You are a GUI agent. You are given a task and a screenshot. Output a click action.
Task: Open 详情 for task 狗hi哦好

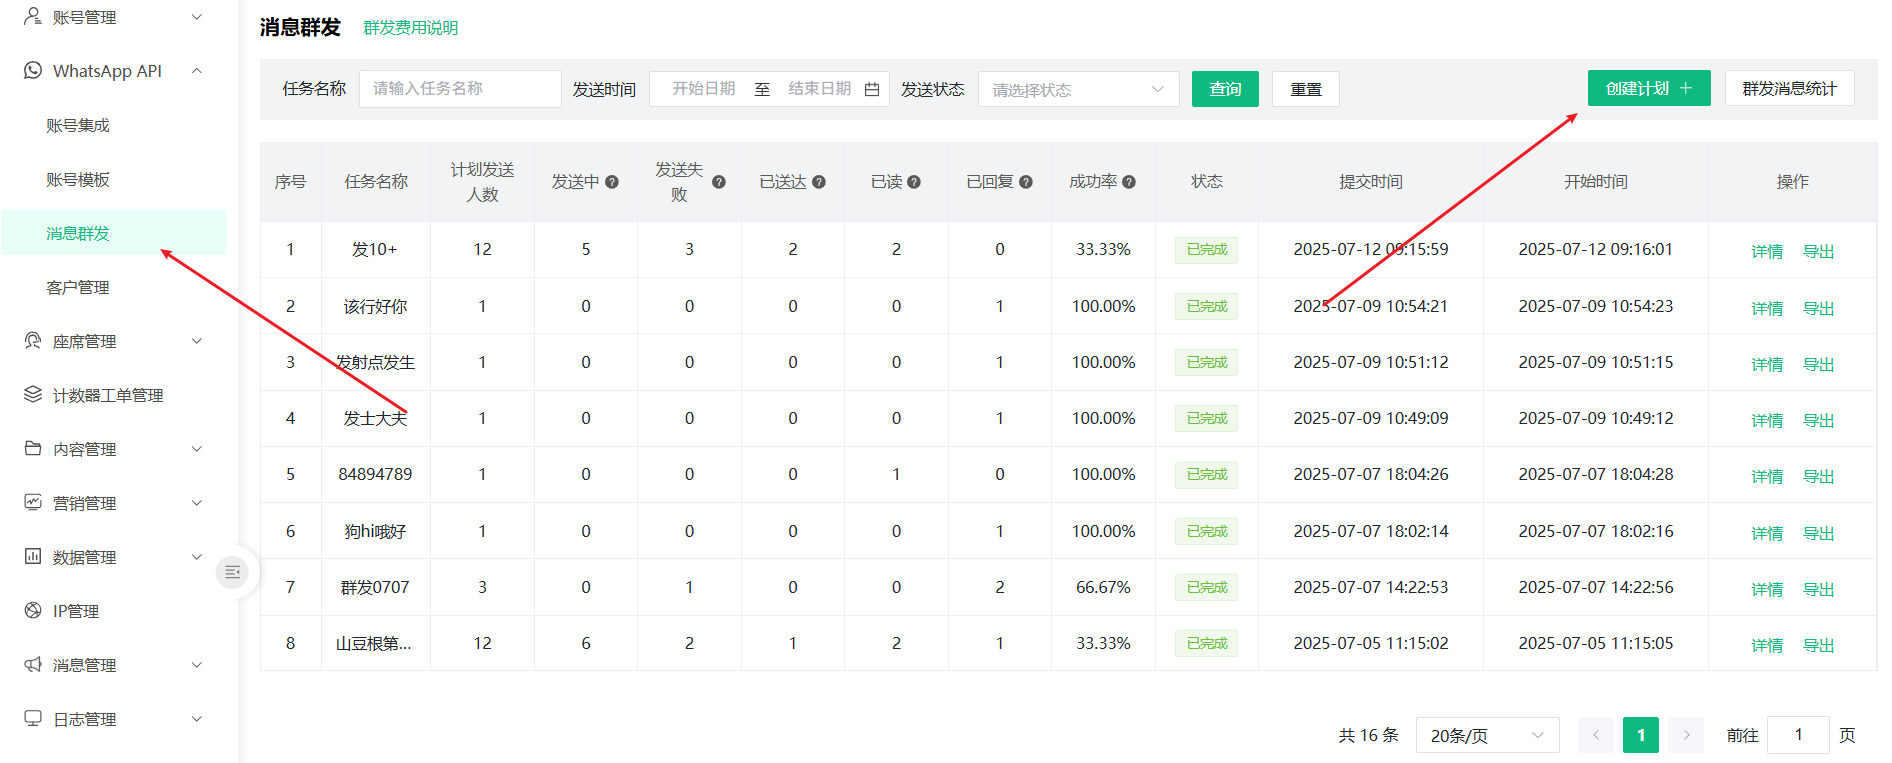[1767, 533]
